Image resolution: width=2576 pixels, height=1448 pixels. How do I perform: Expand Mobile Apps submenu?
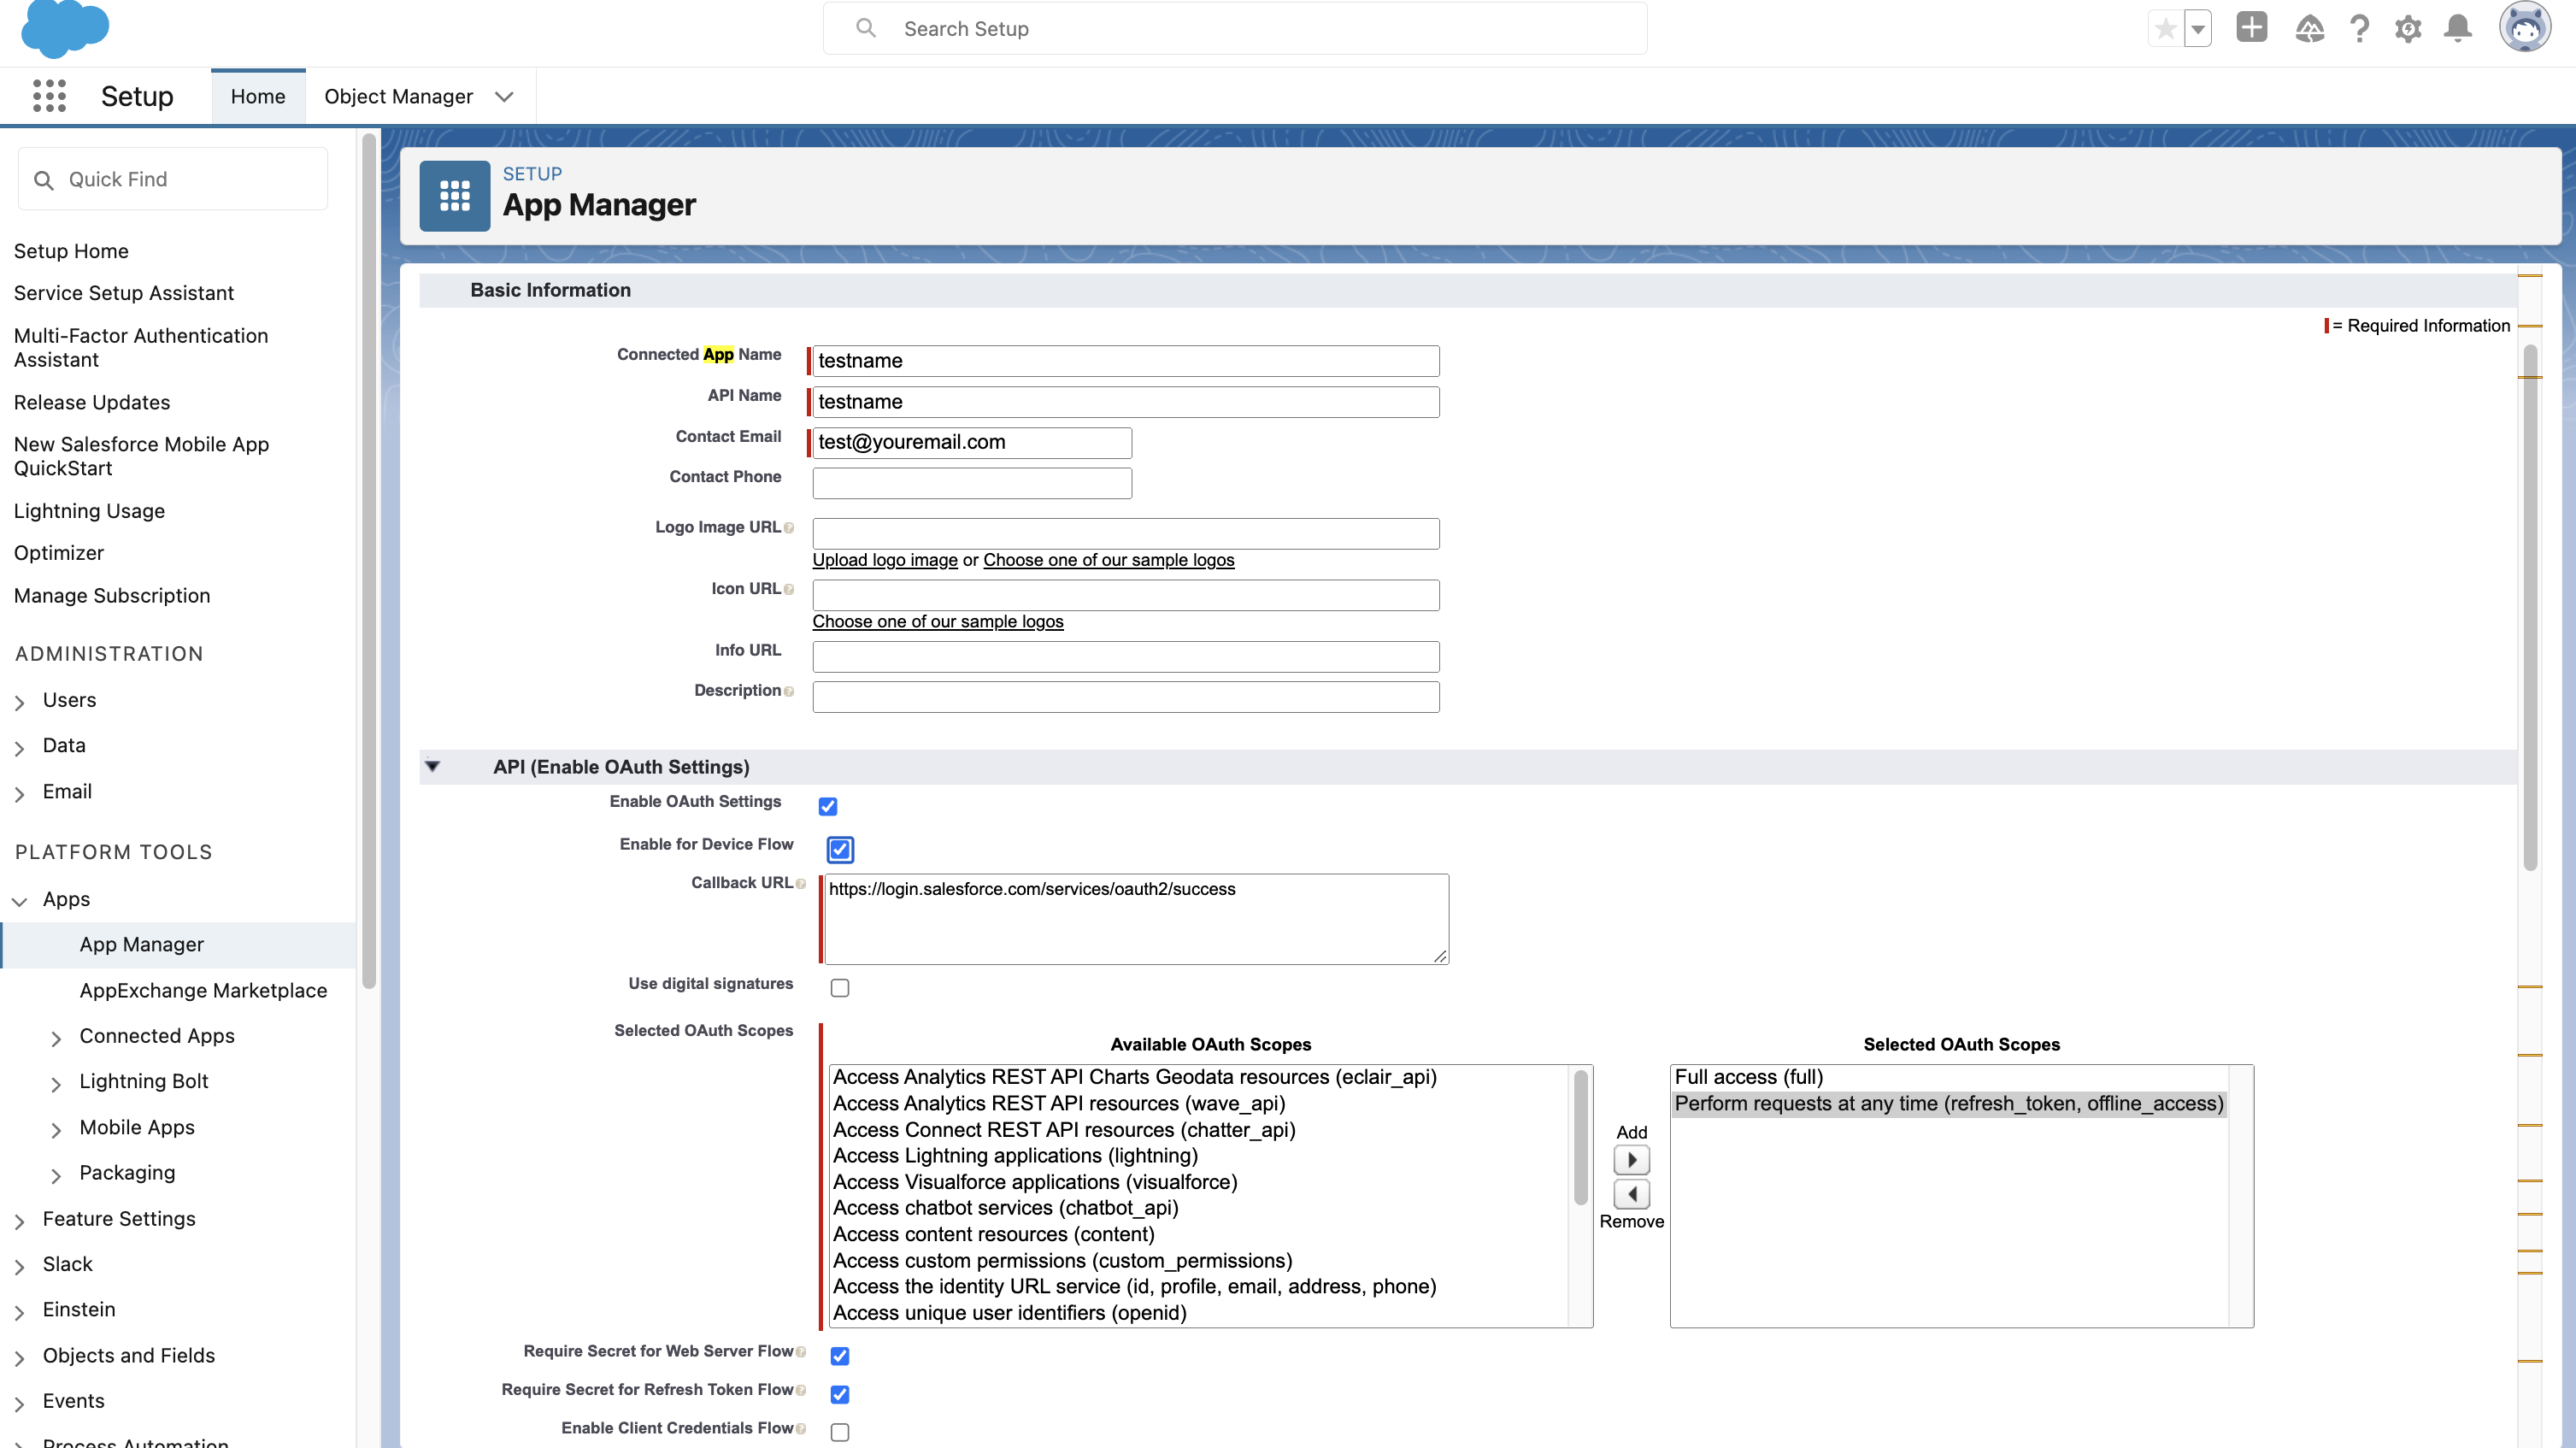[56, 1130]
